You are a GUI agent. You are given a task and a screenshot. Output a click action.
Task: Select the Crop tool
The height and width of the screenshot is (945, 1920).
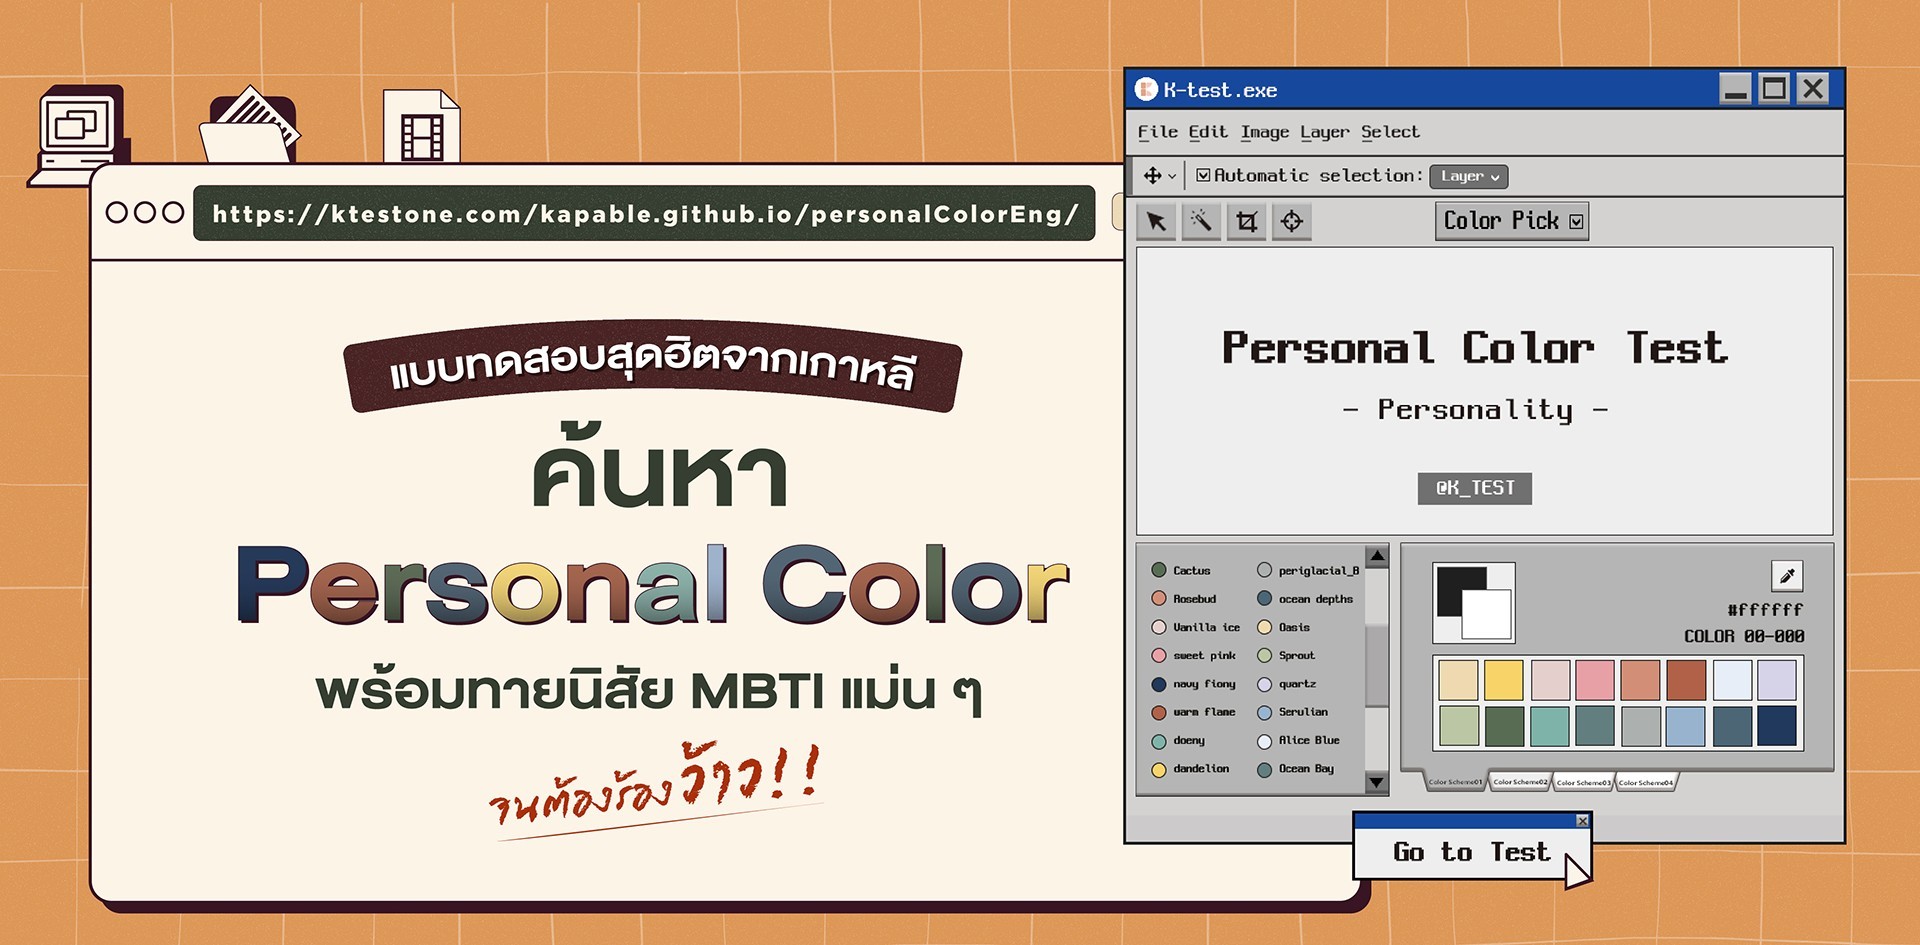coord(1246,221)
